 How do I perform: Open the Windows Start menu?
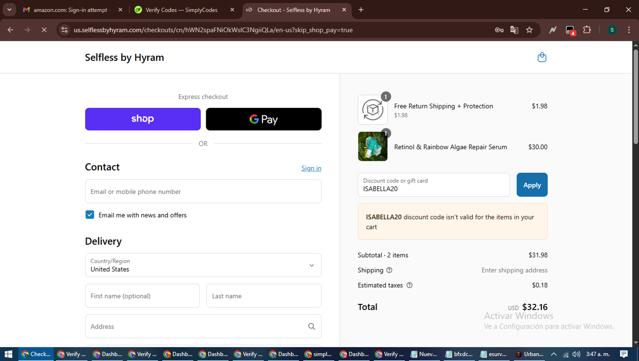click(x=8, y=354)
